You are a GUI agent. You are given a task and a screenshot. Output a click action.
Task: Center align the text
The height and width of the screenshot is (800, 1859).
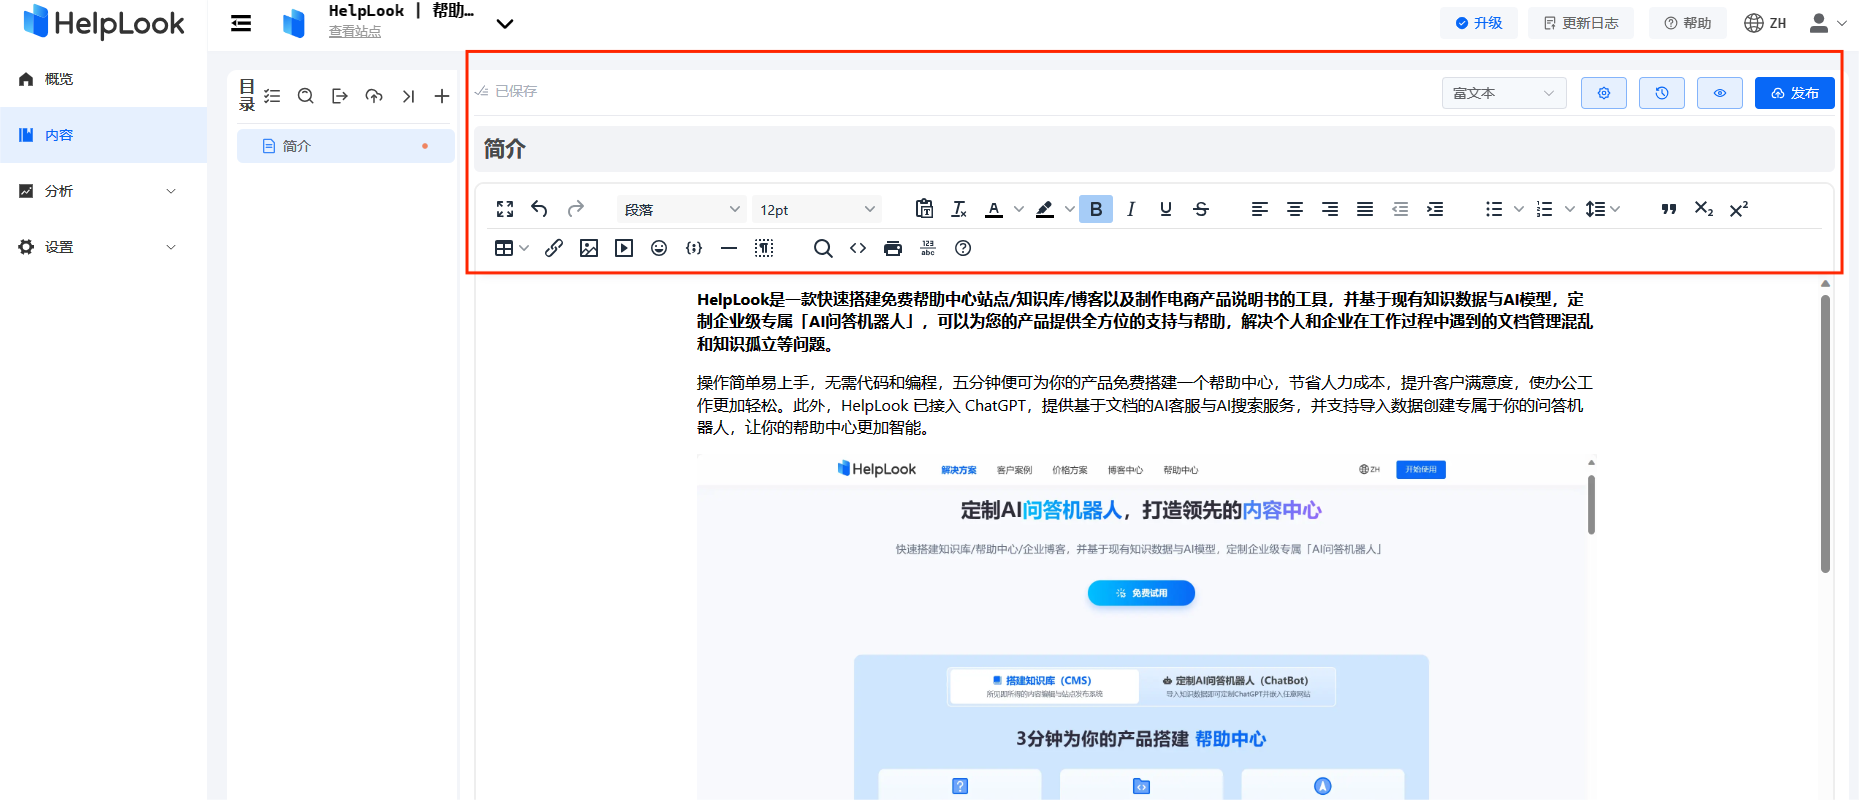1295,209
